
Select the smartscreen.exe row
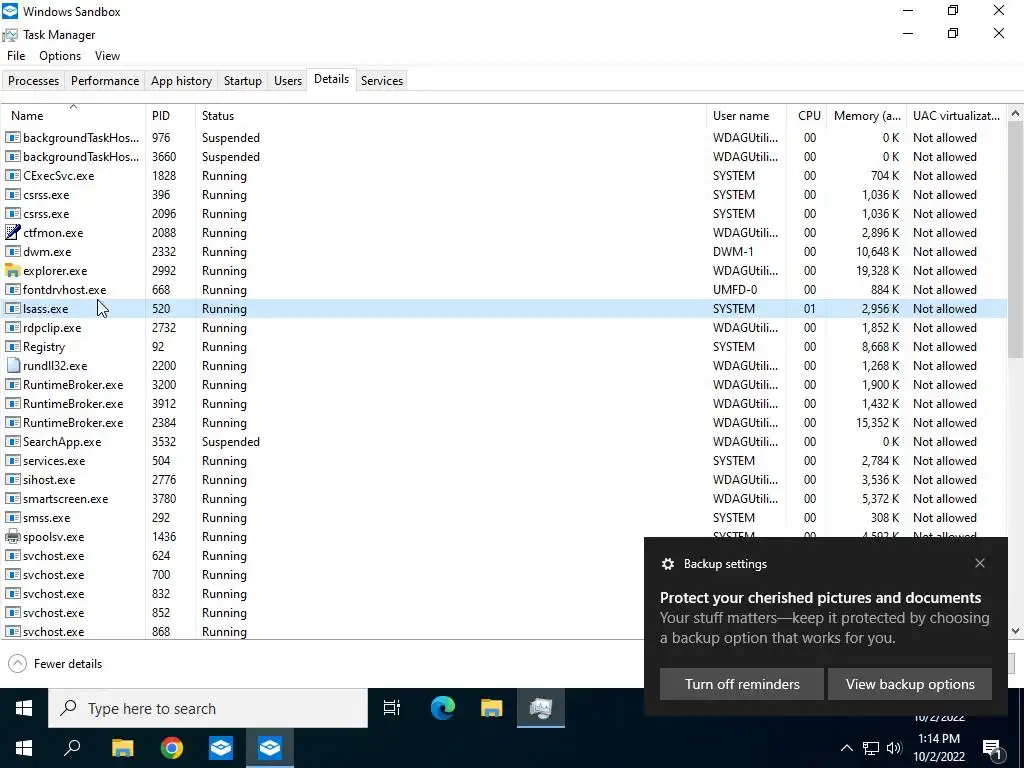point(504,499)
